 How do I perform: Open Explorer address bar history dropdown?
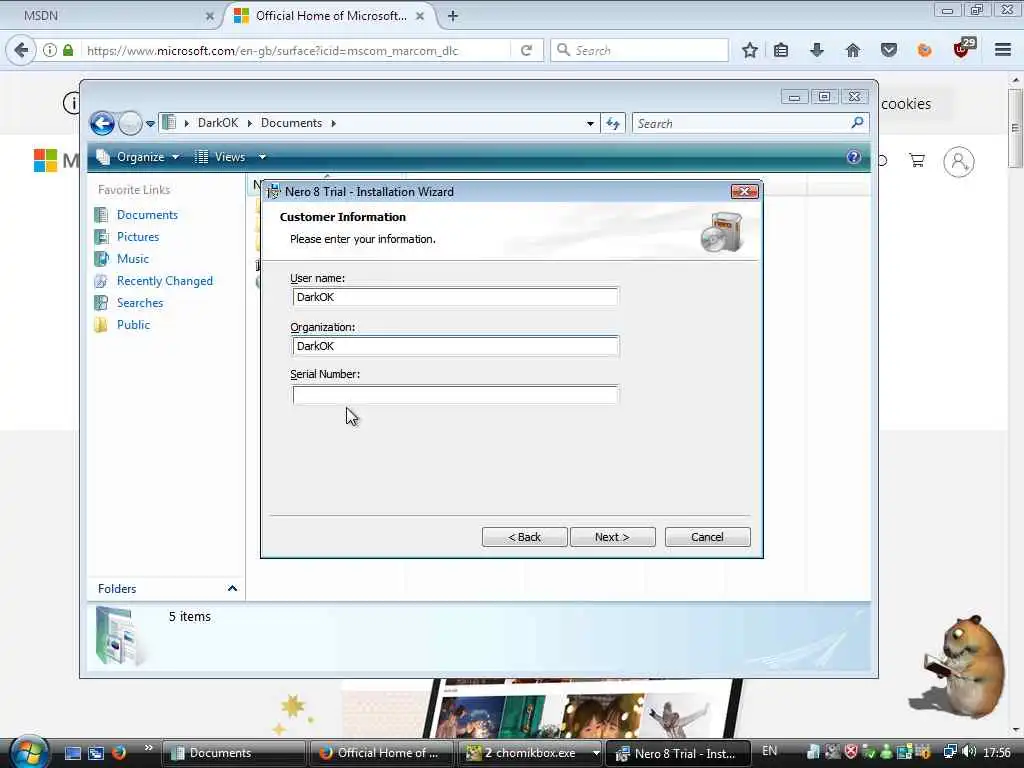[590, 123]
